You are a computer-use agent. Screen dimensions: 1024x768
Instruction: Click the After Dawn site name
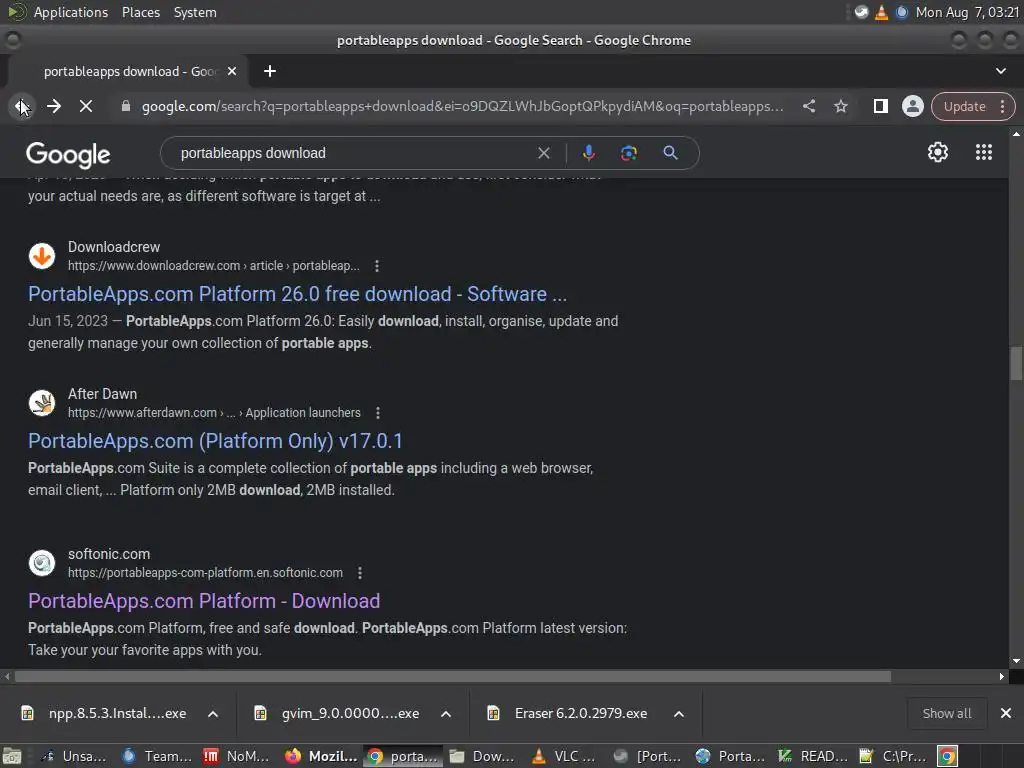coord(103,394)
